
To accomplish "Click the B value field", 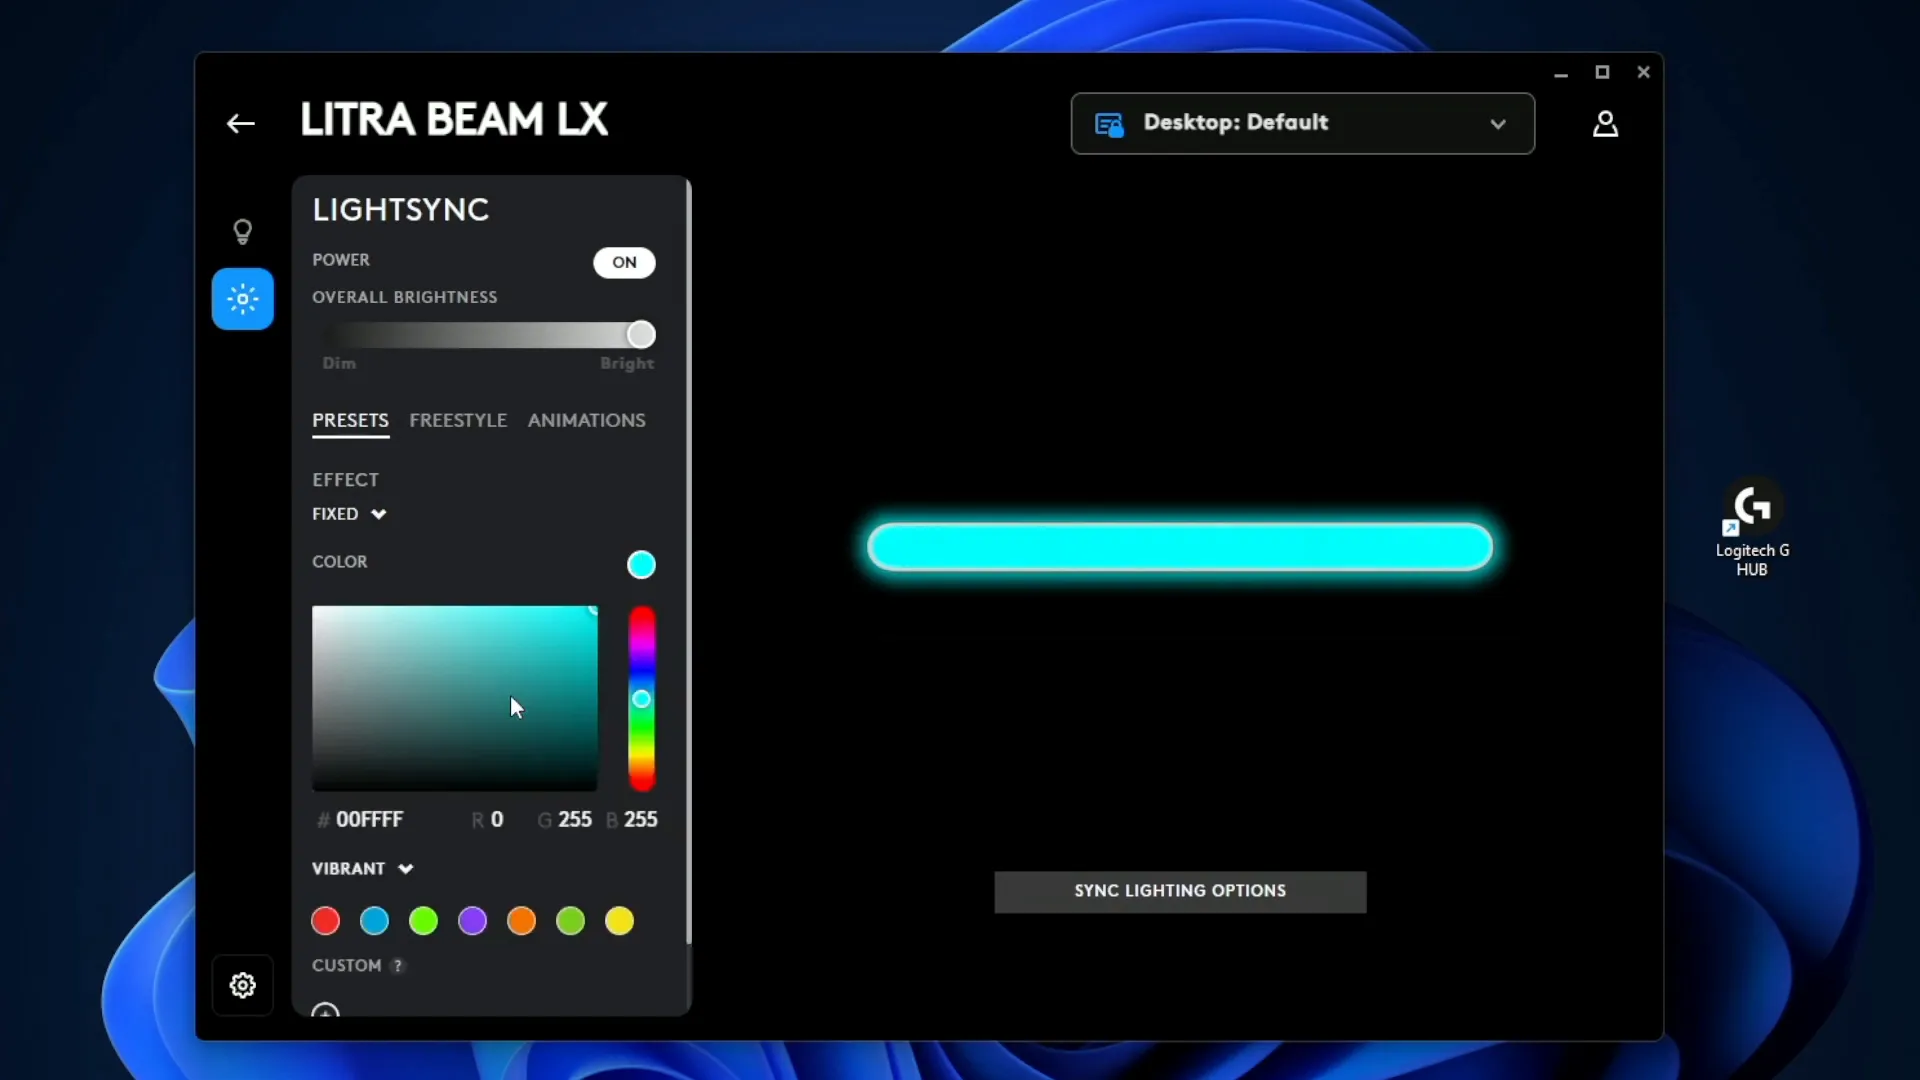I will [x=640, y=820].
